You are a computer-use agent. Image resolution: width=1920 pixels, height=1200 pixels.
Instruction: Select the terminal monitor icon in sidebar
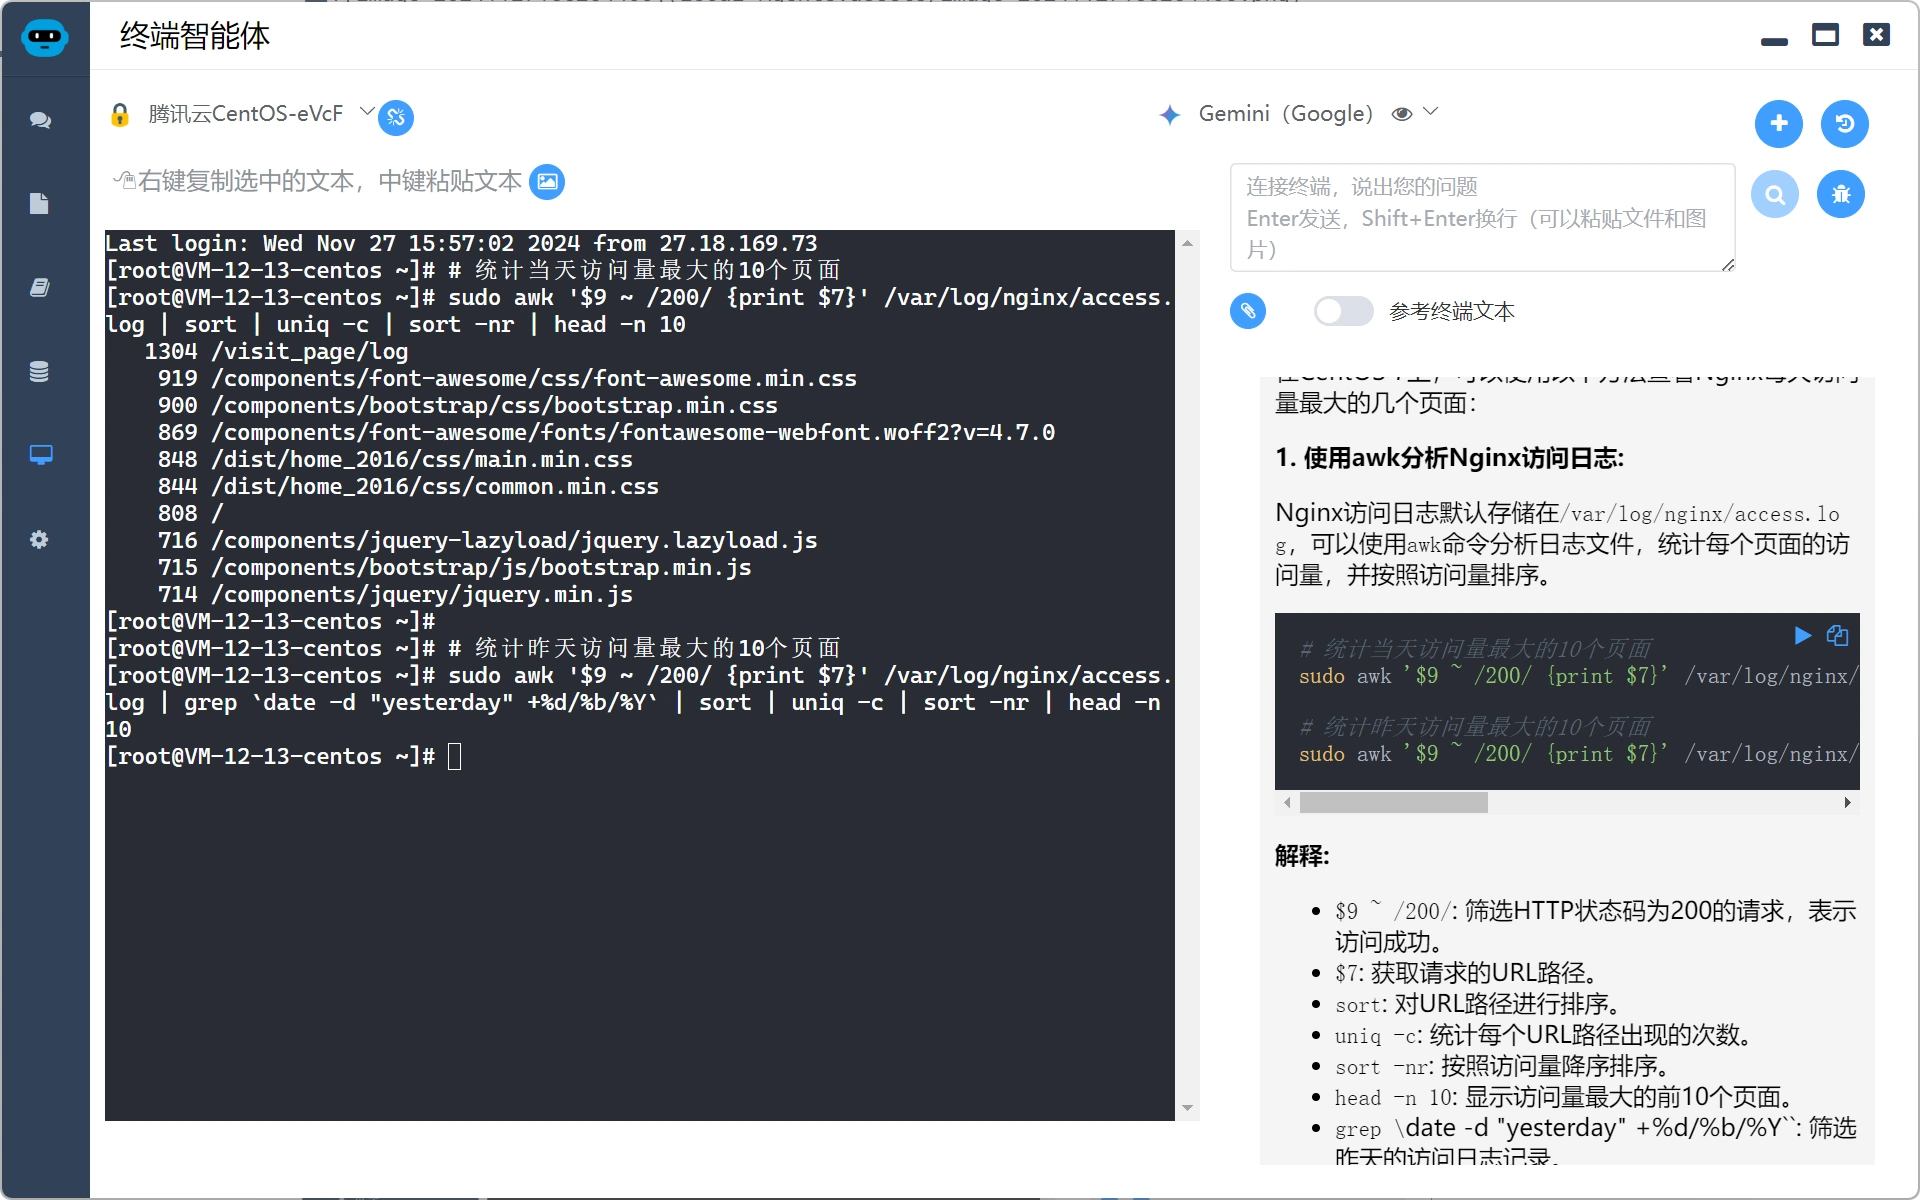pos(40,455)
